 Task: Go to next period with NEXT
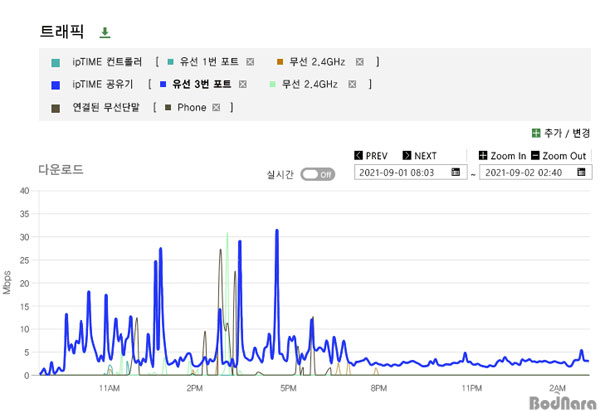tap(419, 156)
